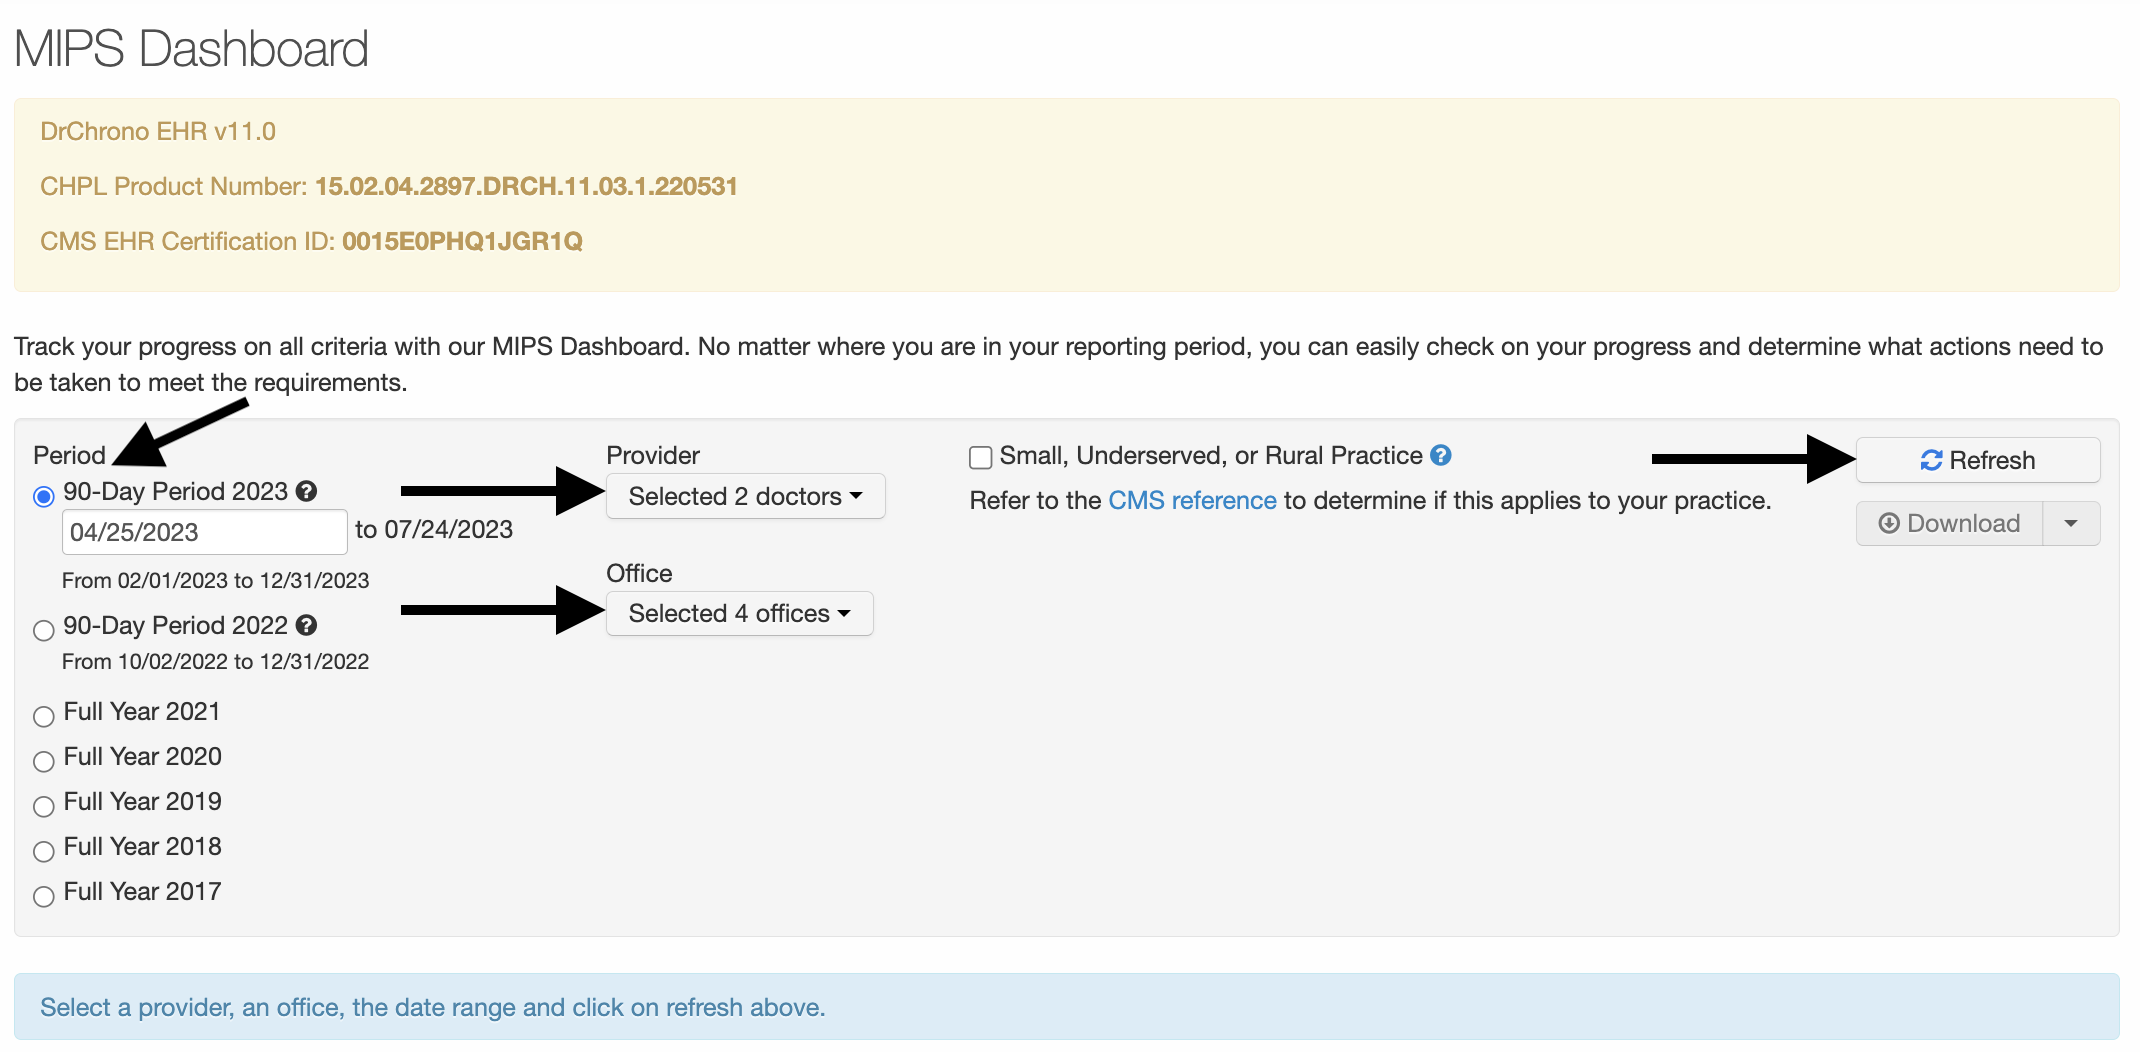This screenshot has width=2140, height=1052.
Task: Open the CMS reference link
Action: click(x=1192, y=500)
